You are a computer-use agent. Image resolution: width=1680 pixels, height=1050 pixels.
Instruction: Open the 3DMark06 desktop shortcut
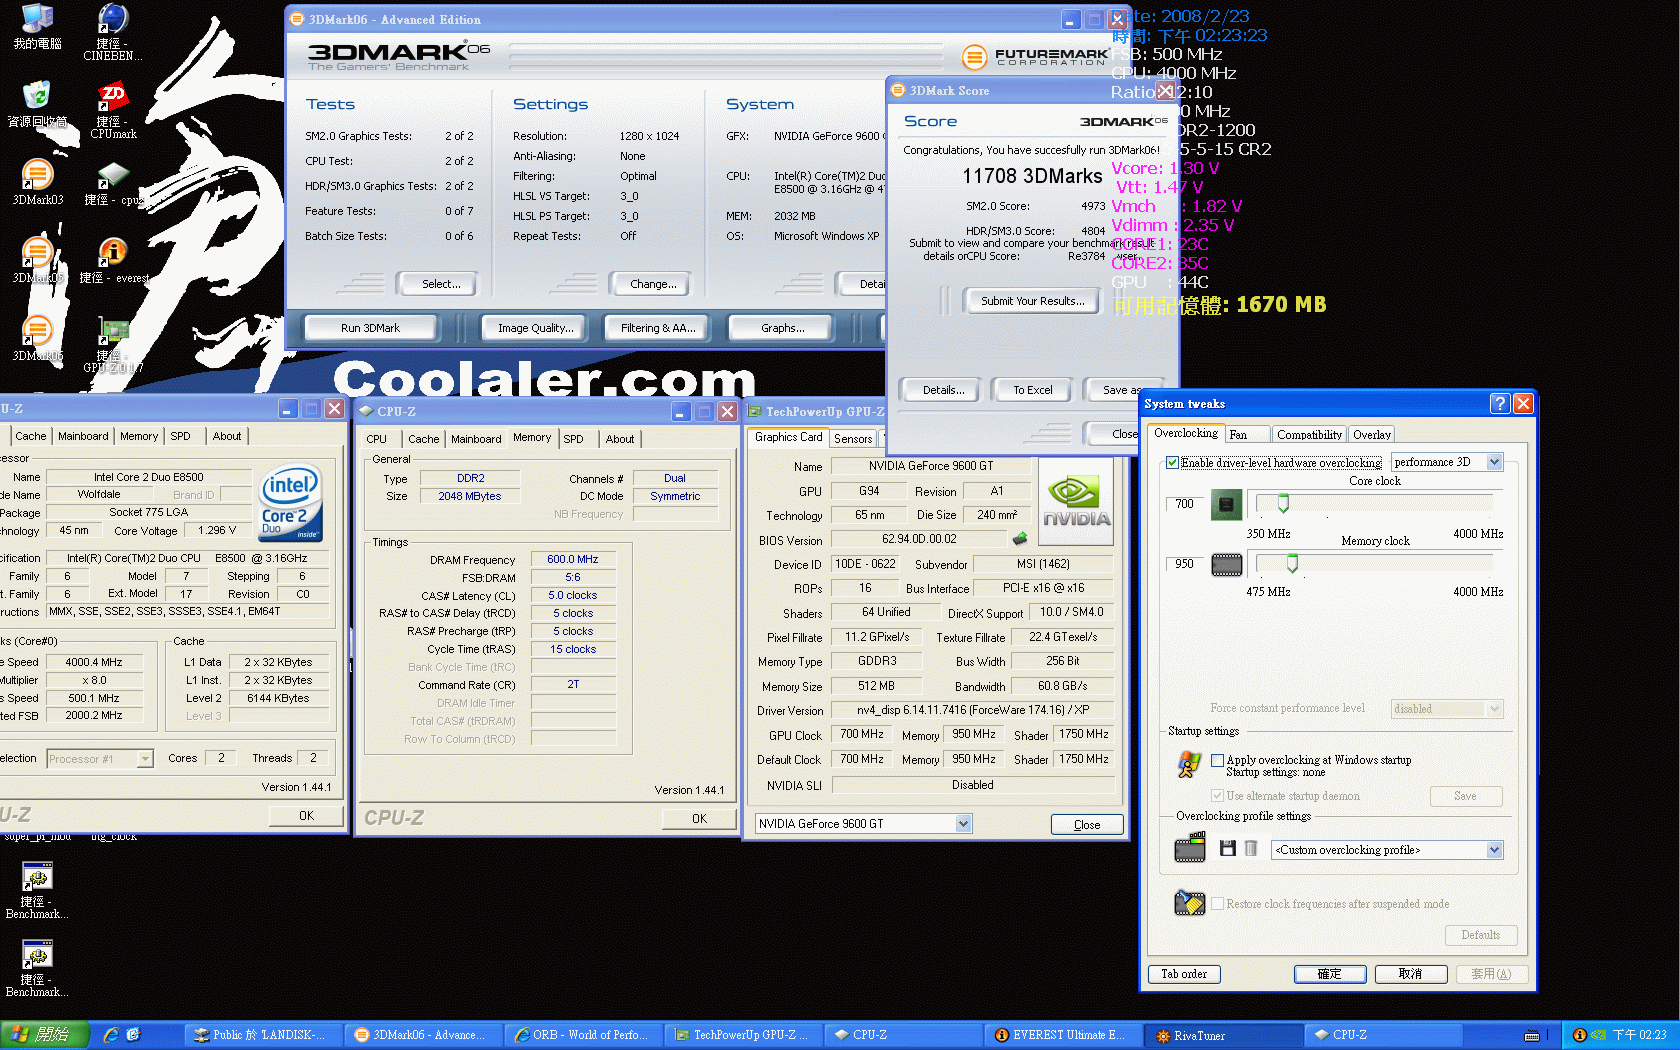37,337
